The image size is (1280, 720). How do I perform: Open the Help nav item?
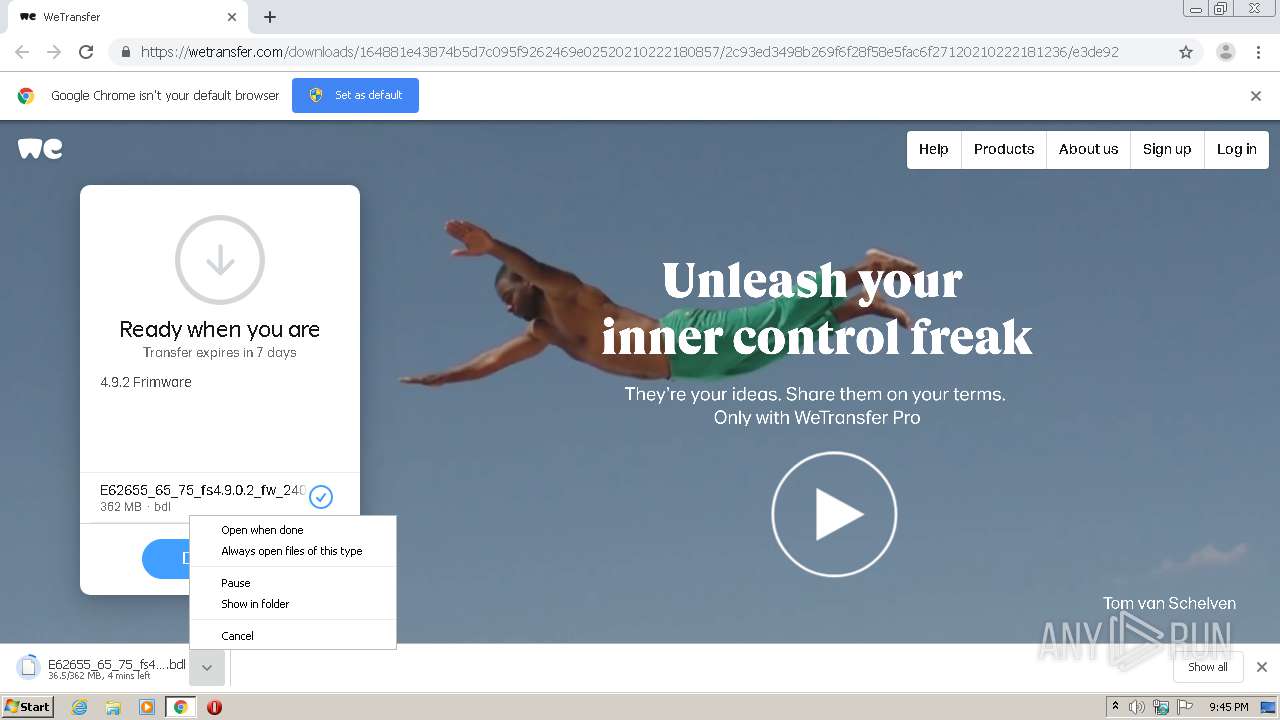coord(934,149)
